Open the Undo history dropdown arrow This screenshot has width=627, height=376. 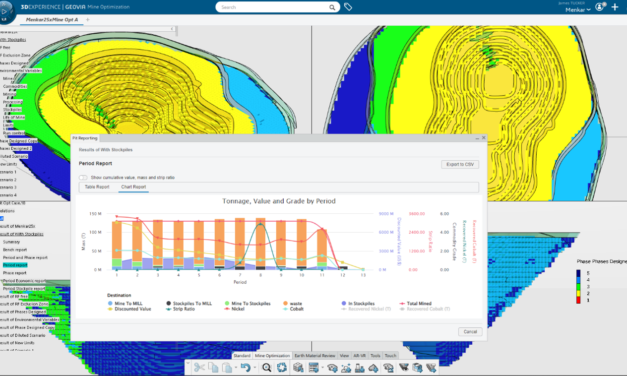(255, 368)
